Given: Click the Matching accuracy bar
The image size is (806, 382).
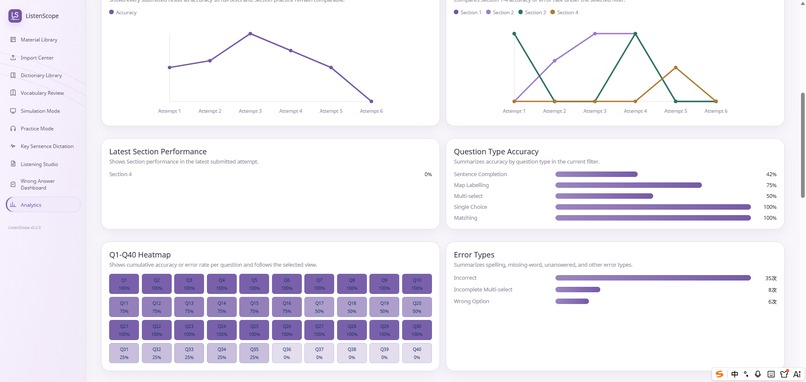Looking at the screenshot, I should 653,218.
